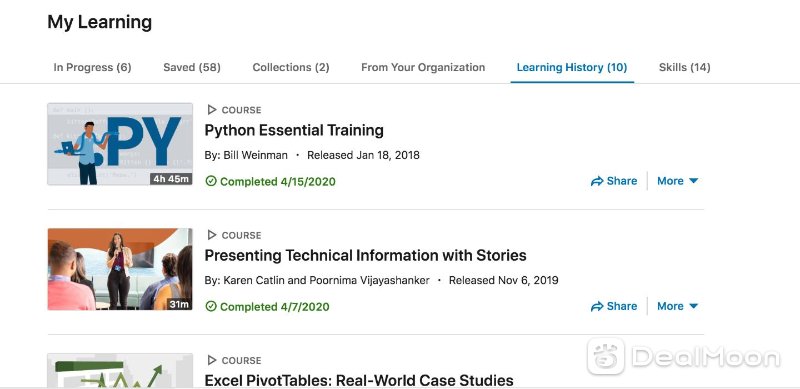Click the Released Nov 6, 2019 text
This screenshot has width=800, height=389.
pyautogui.click(x=504, y=280)
